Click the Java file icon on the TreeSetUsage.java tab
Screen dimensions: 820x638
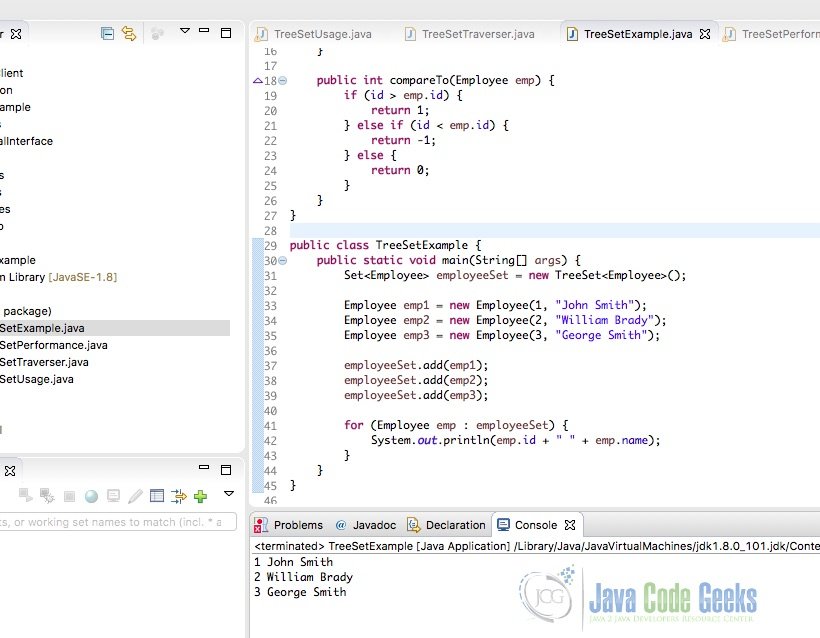(264, 33)
